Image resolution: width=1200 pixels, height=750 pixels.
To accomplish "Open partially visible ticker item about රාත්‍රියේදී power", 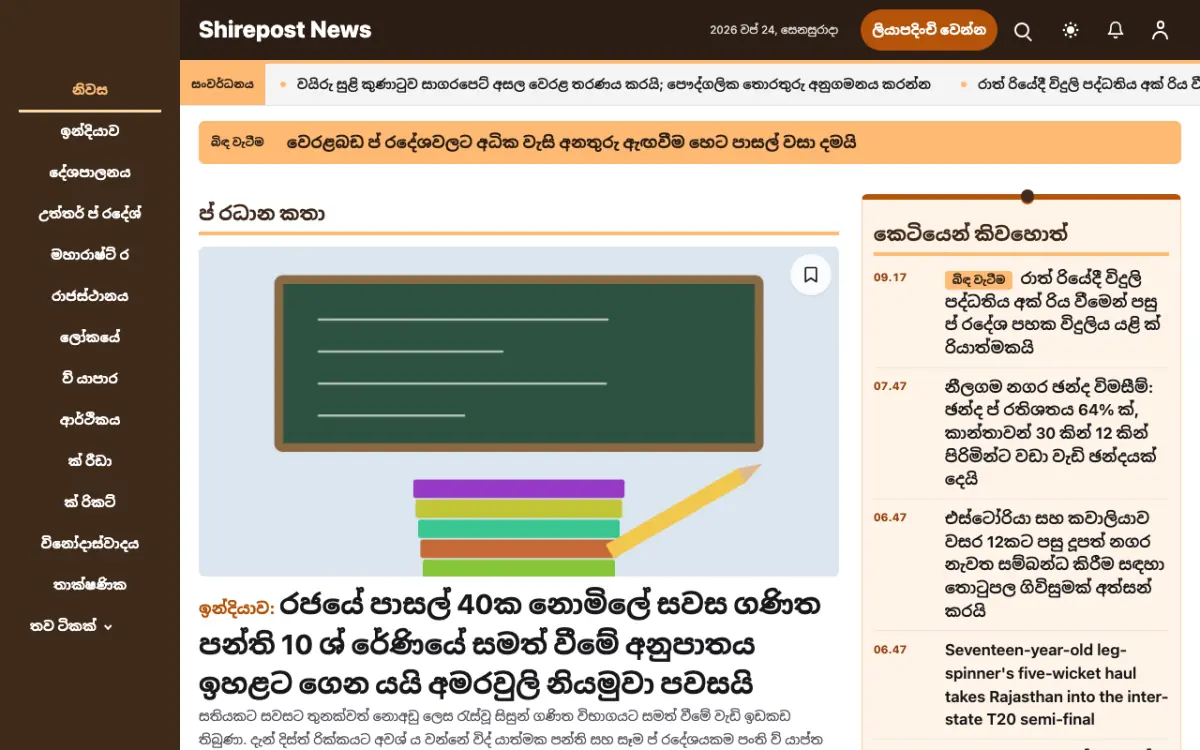I will [1088, 84].
